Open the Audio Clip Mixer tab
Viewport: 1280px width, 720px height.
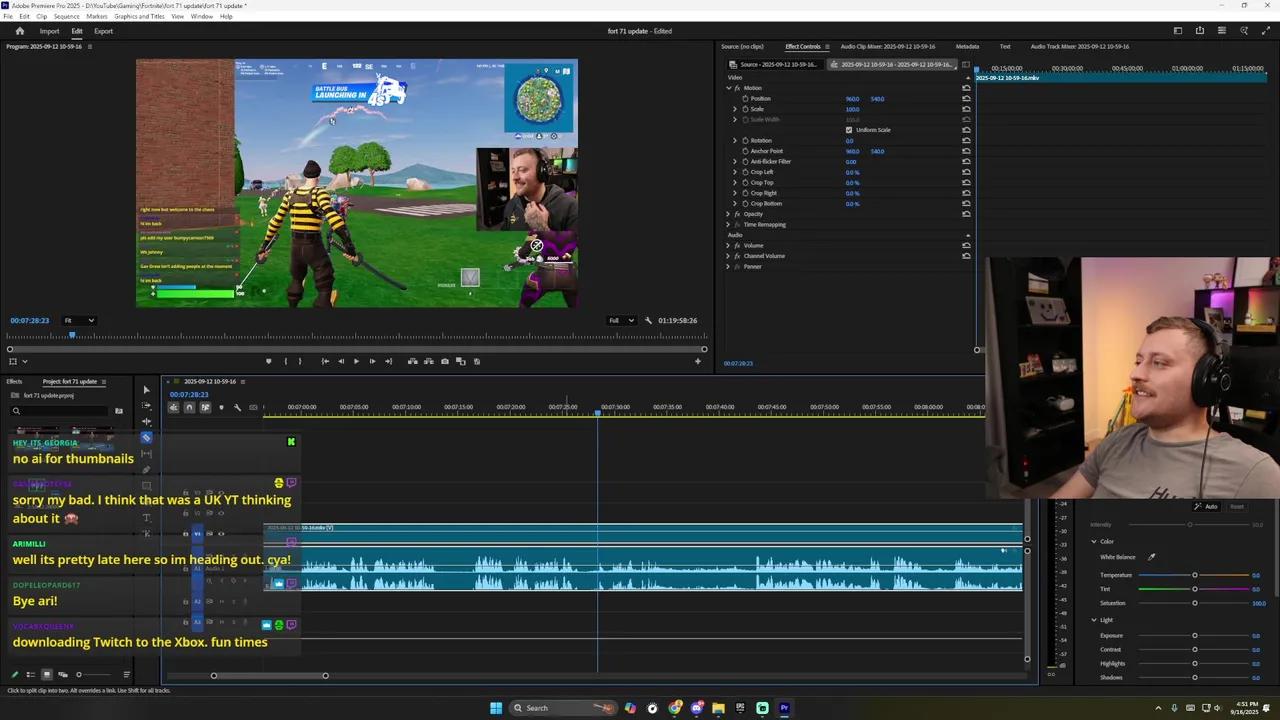tap(887, 46)
